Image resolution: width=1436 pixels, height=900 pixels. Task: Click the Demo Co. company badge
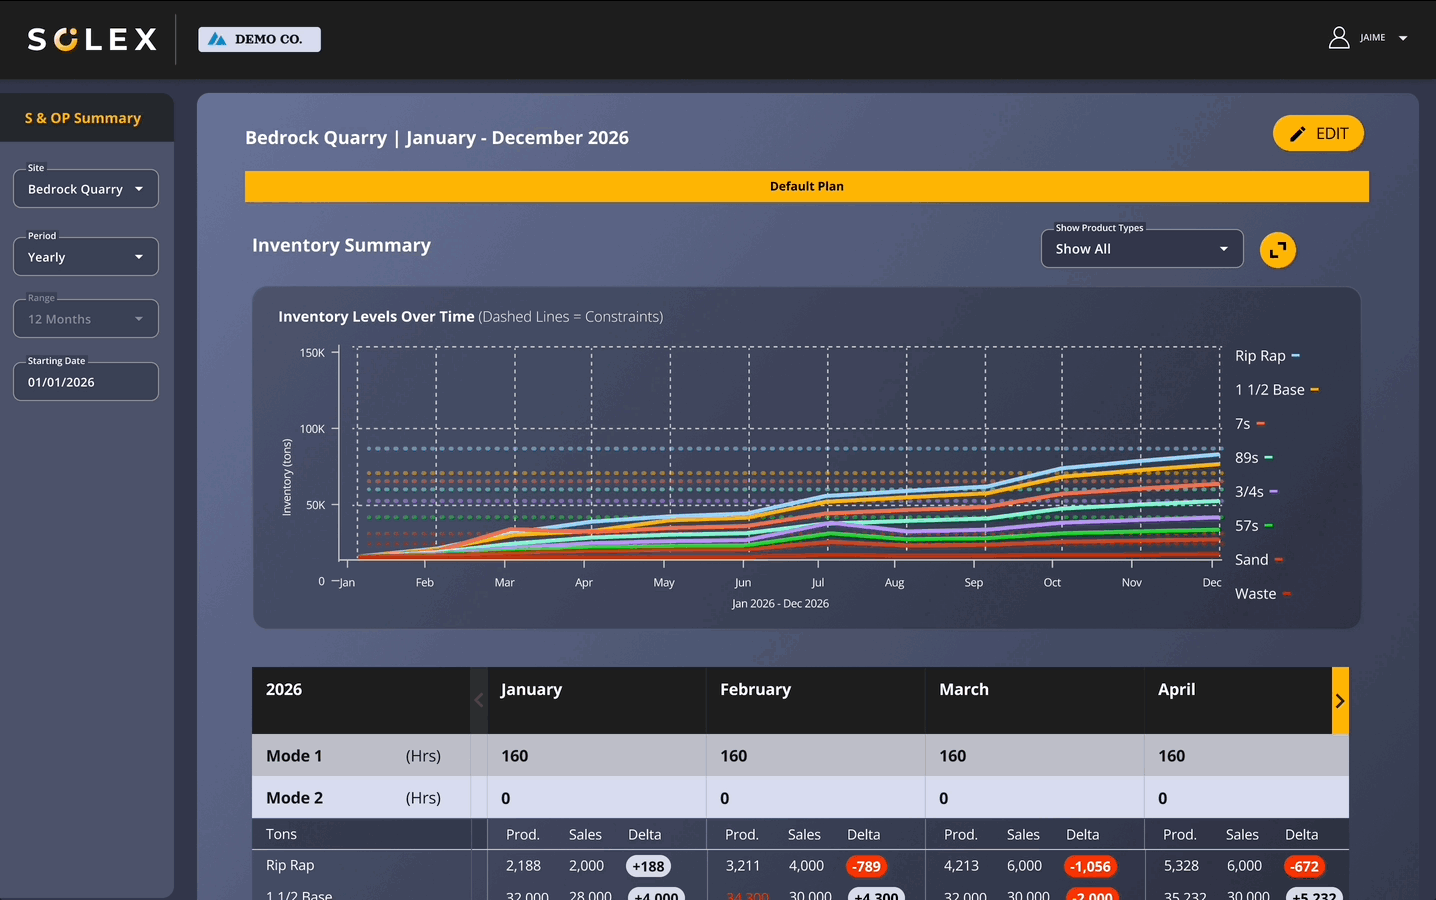pyautogui.click(x=259, y=39)
